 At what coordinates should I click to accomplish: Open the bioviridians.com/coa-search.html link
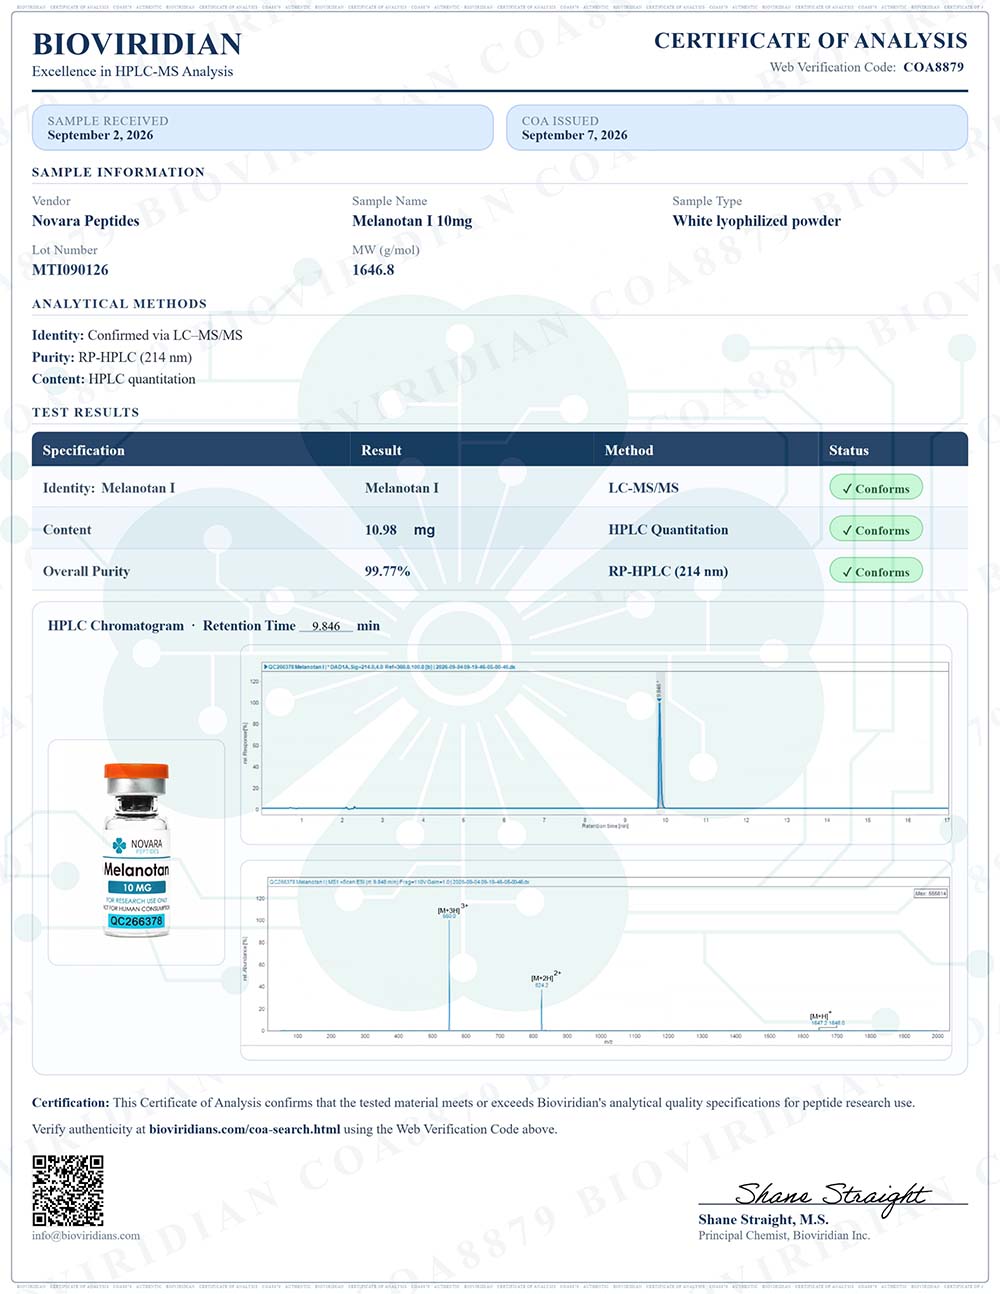[244, 1129]
